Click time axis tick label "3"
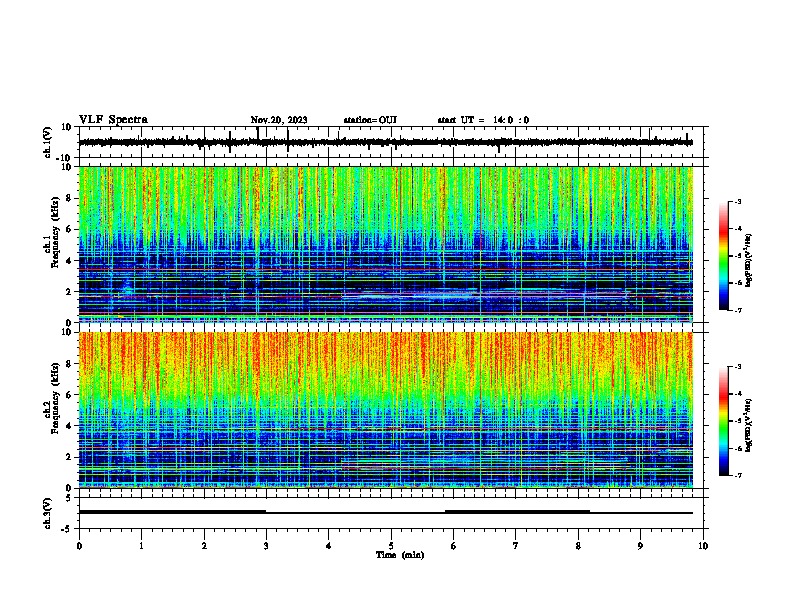This screenshot has height=612, width=792. pyautogui.click(x=266, y=546)
